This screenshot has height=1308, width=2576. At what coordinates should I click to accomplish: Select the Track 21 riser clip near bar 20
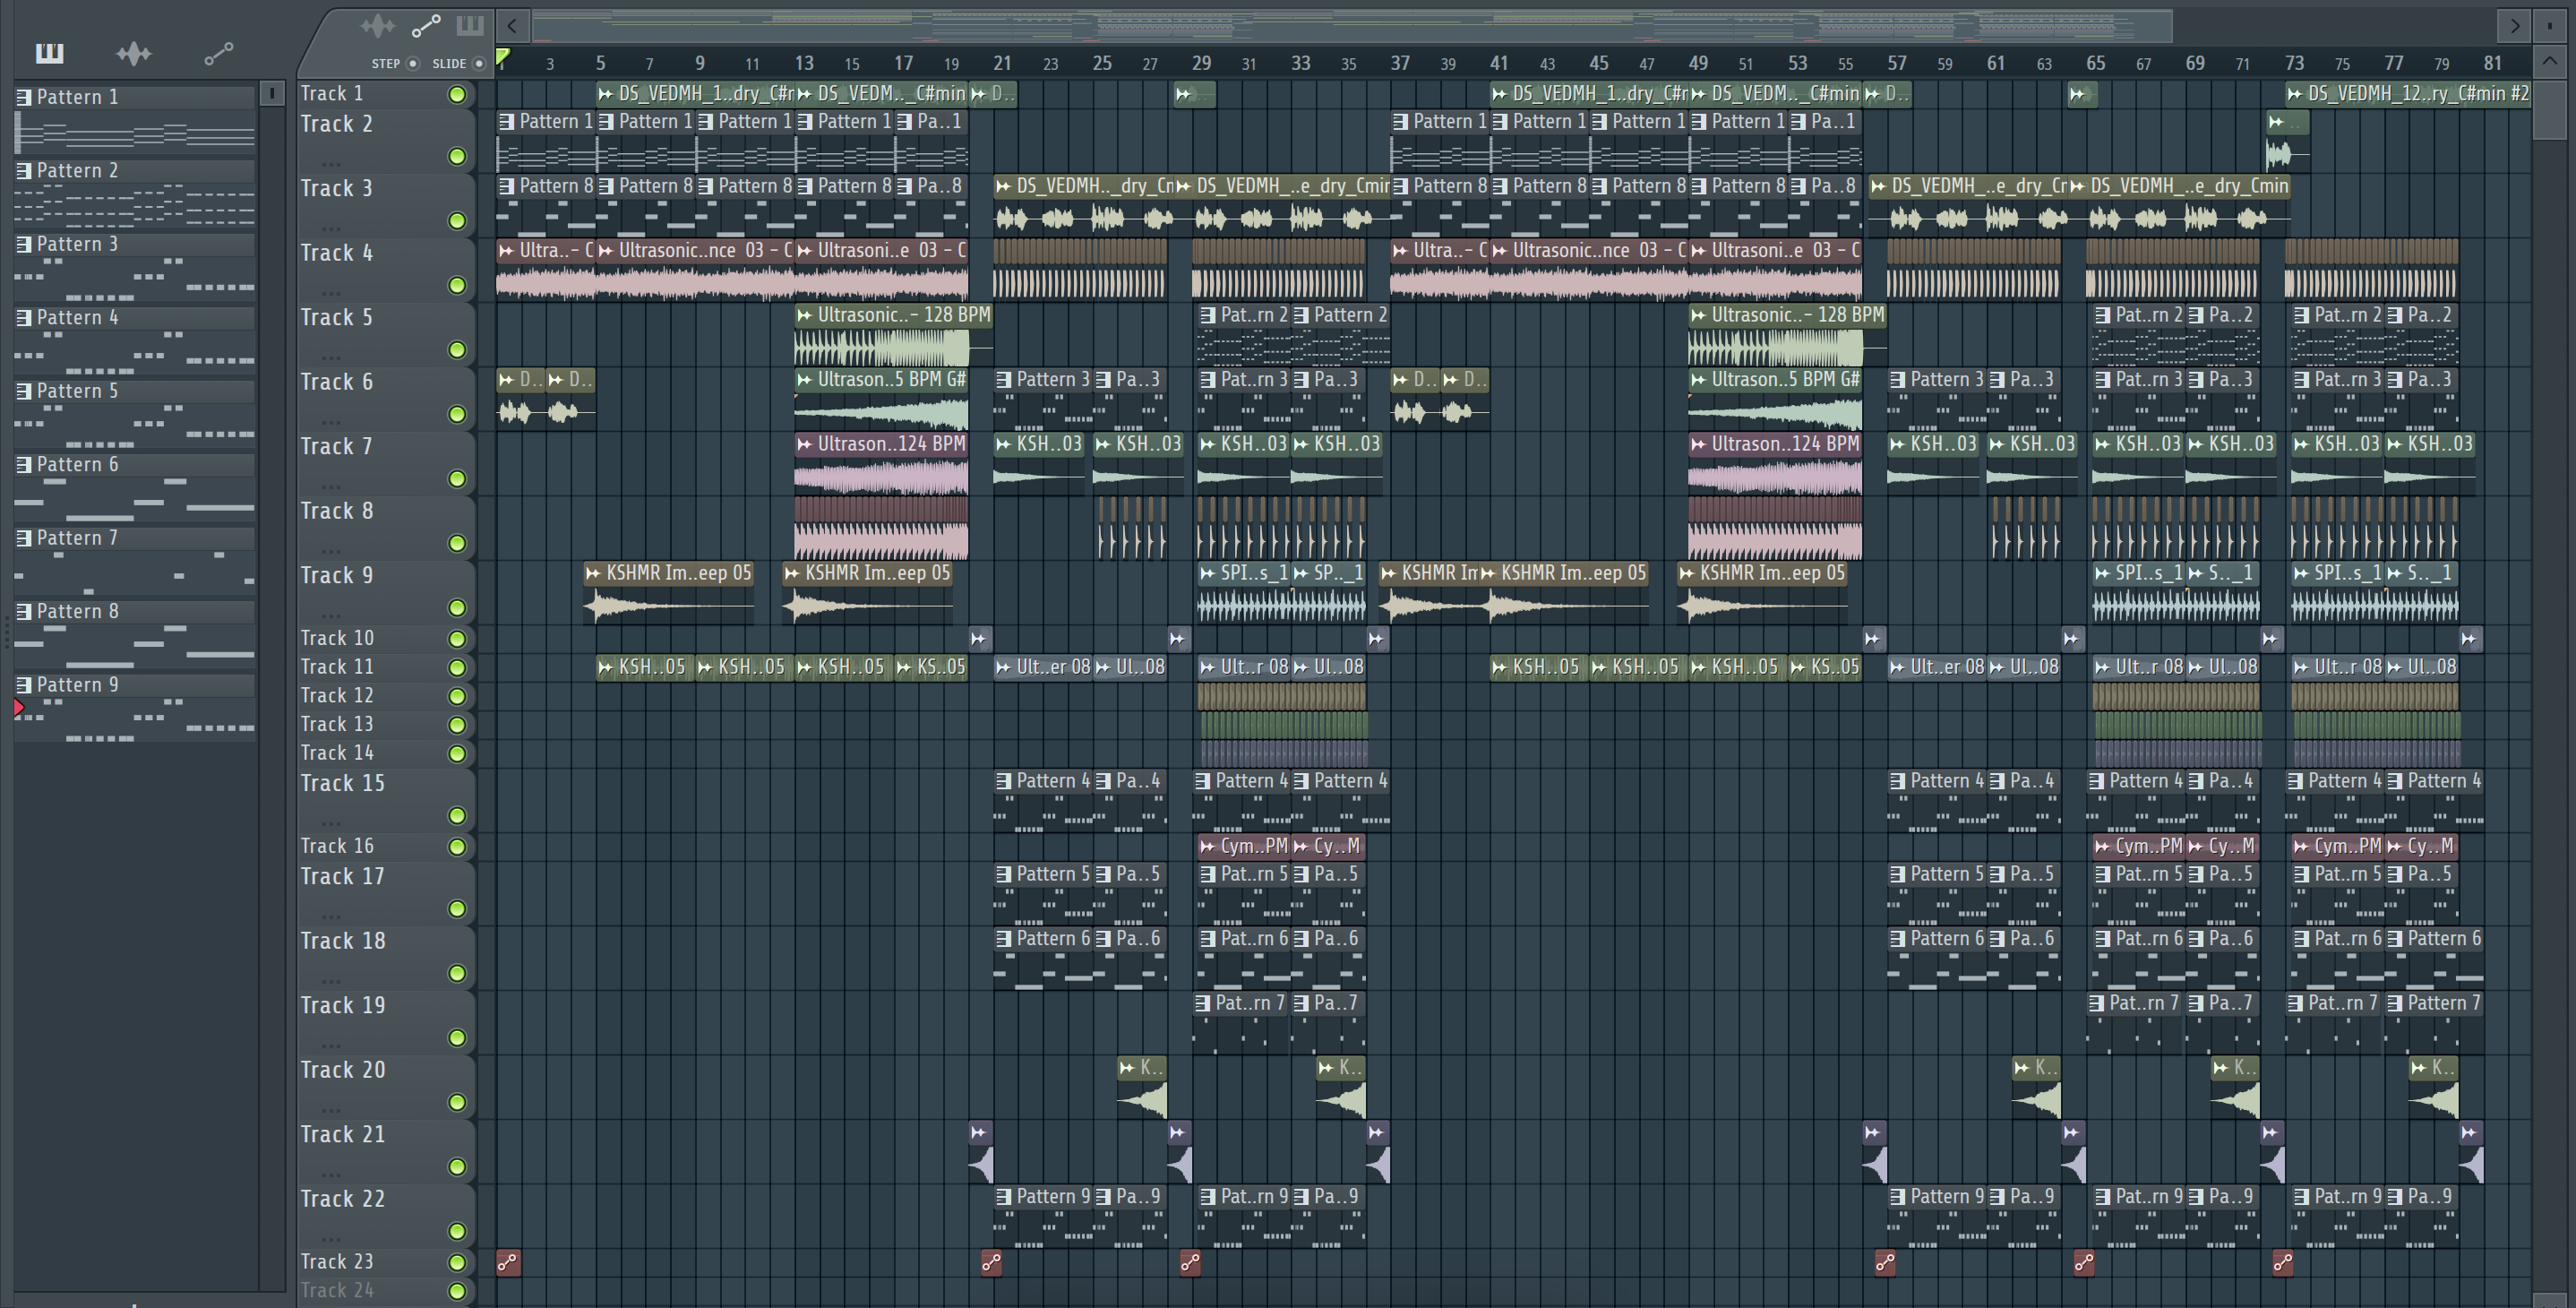click(x=980, y=1151)
